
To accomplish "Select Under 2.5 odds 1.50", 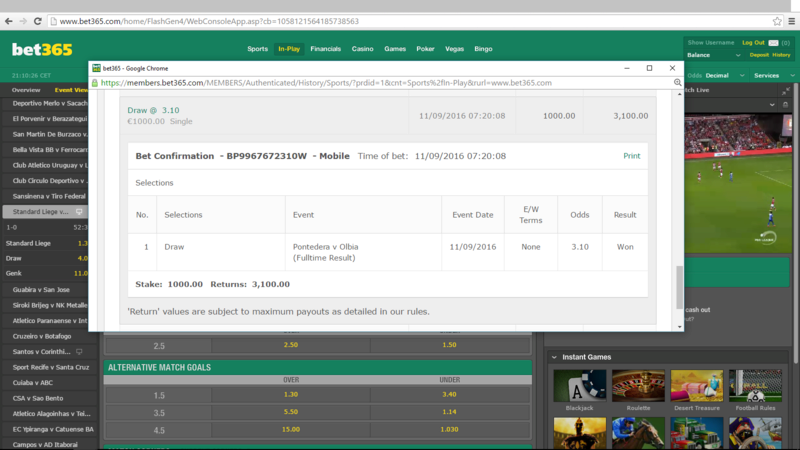I will pos(449,345).
